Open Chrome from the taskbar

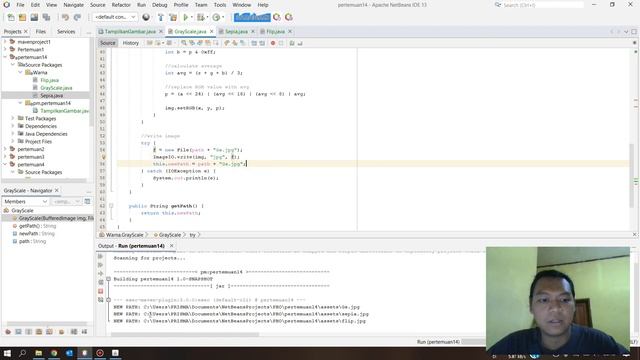click(54, 353)
